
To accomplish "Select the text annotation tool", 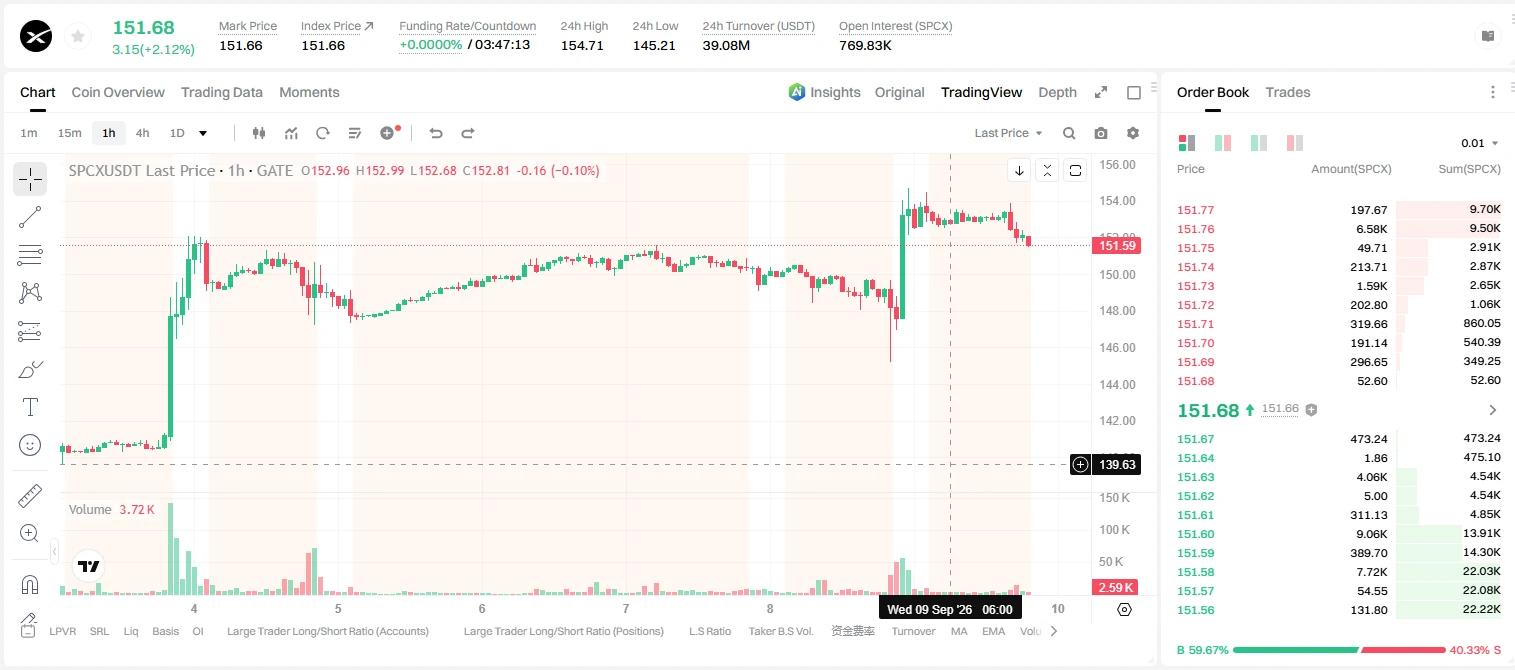I will pyautogui.click(x=30, y=407).
